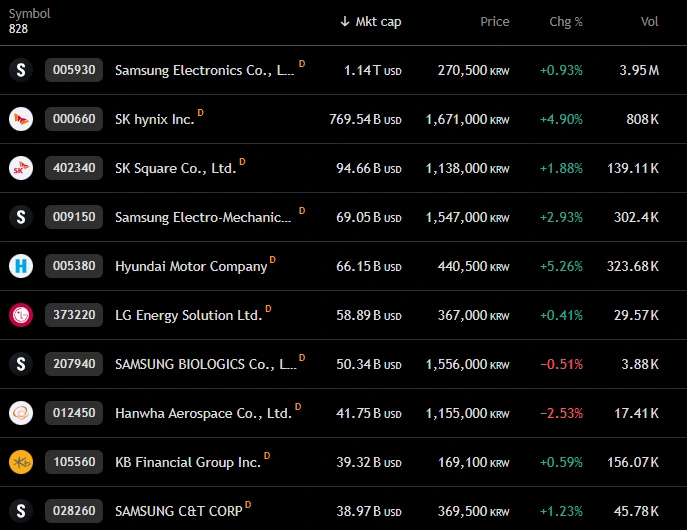Click the LG Energy Solution logo
Image resolution: width=687 pixels, height=530 pixels.
pos(21,315)
